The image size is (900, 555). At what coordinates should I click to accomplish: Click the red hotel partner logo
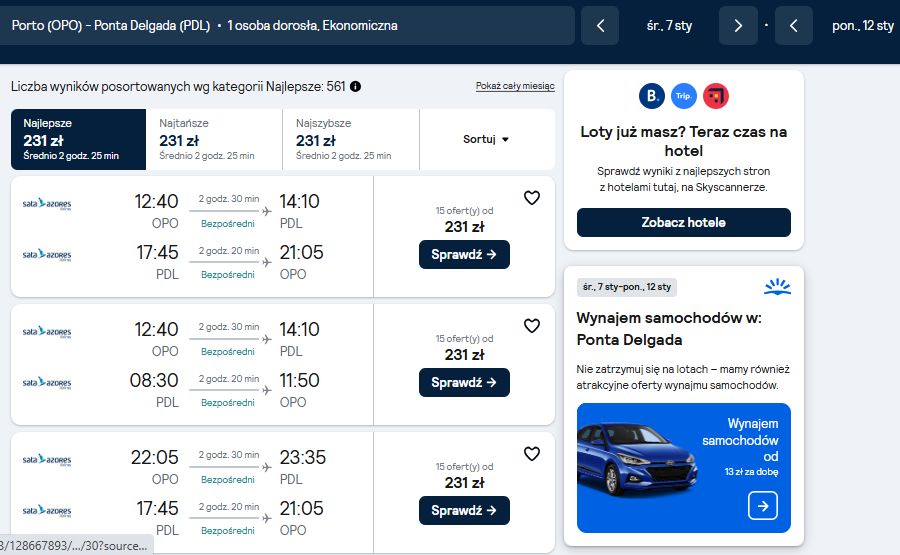pyautogui.click(x=716, y=96)
